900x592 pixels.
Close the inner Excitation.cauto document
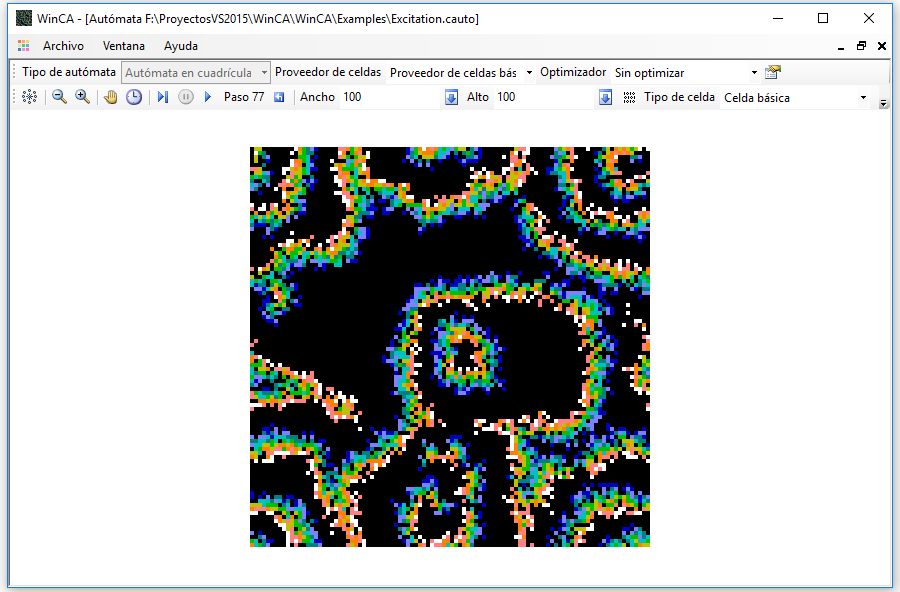tap(882, 46)
